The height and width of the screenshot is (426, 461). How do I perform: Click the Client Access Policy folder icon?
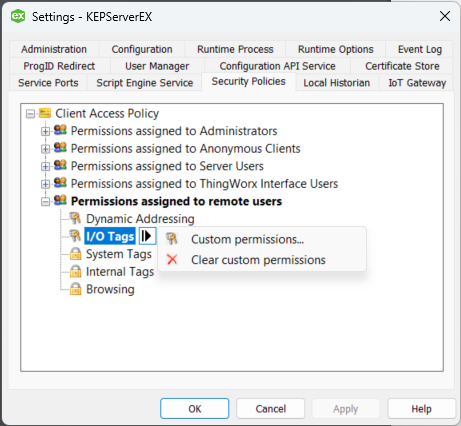coord(45,113)
